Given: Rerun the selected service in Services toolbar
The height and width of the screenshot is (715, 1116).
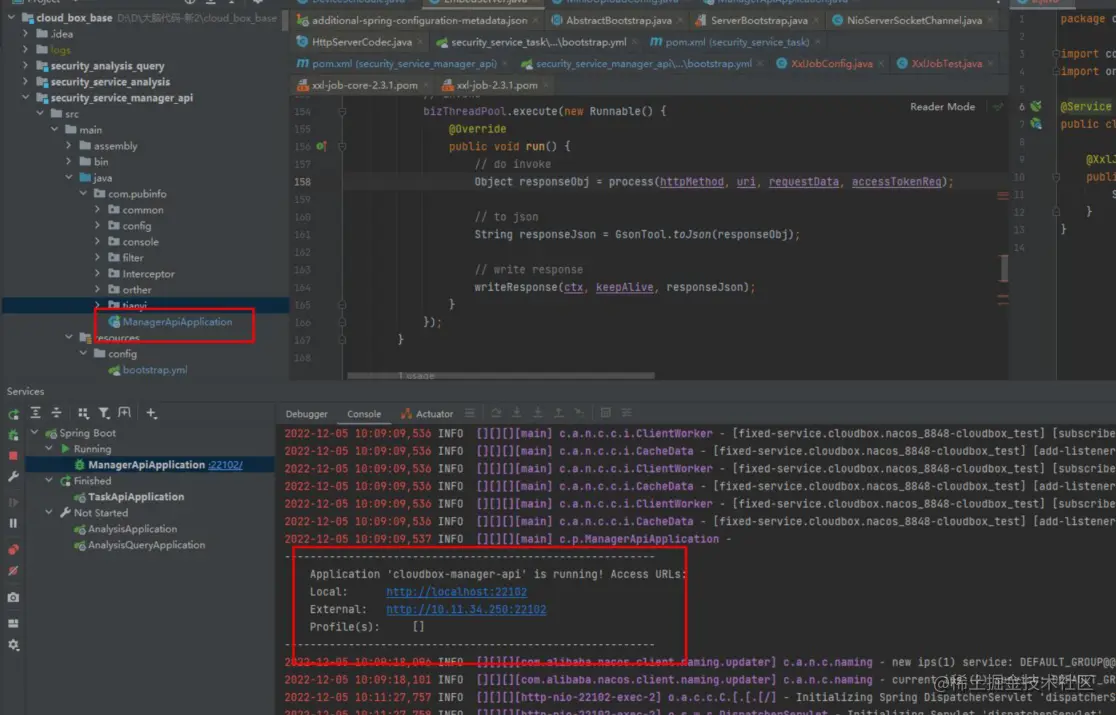Looking at the screenshot, I should 14,413.
